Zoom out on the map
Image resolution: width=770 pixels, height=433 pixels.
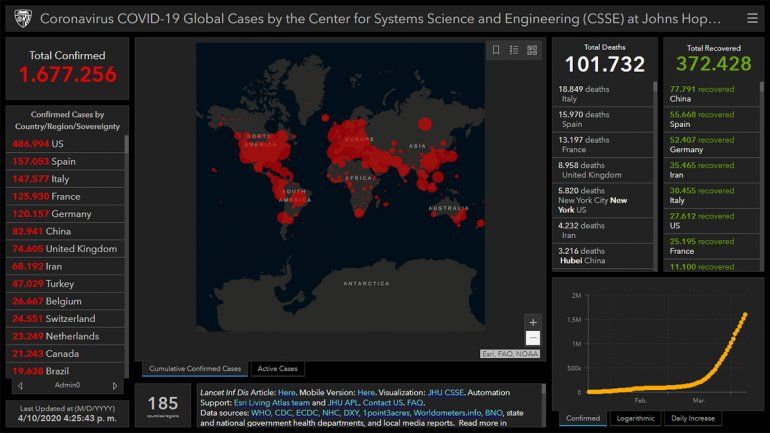click(x=533, y=339)
